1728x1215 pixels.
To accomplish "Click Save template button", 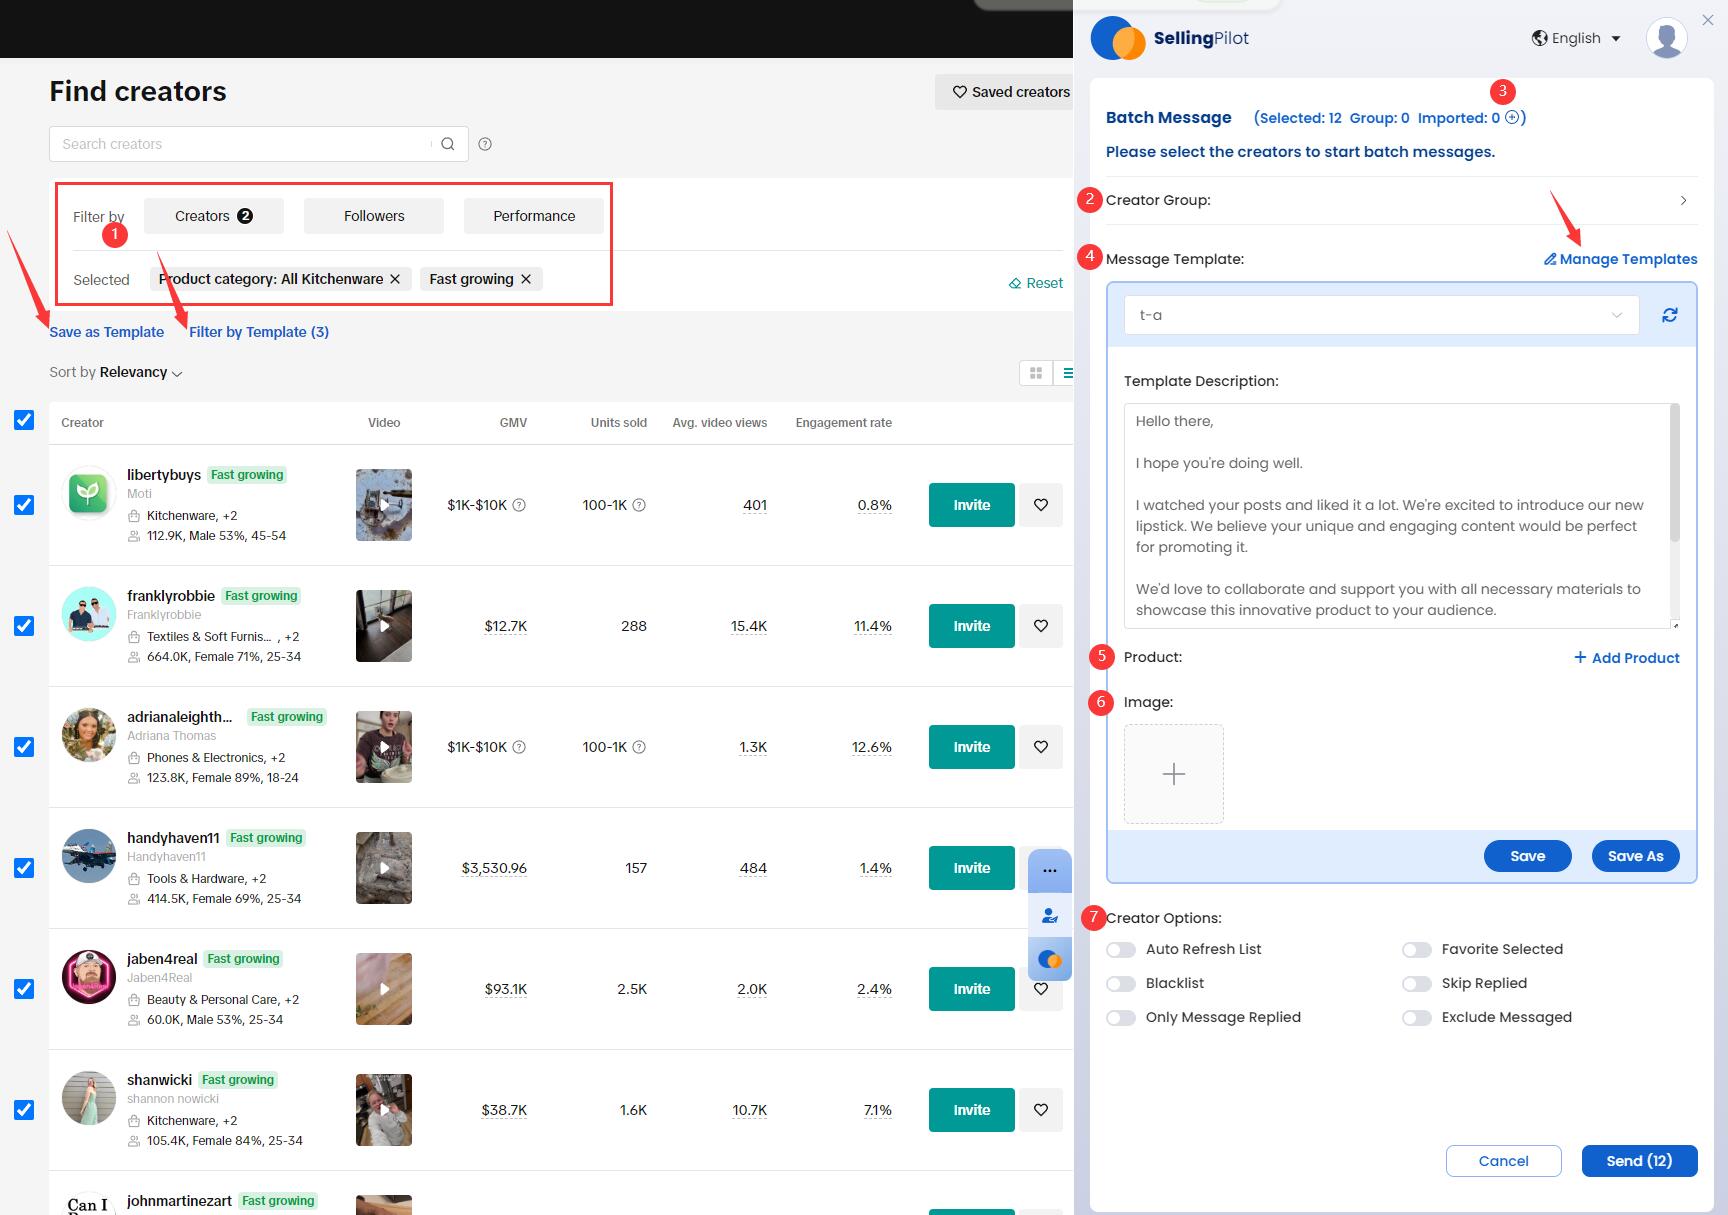I will point(1527,856).
